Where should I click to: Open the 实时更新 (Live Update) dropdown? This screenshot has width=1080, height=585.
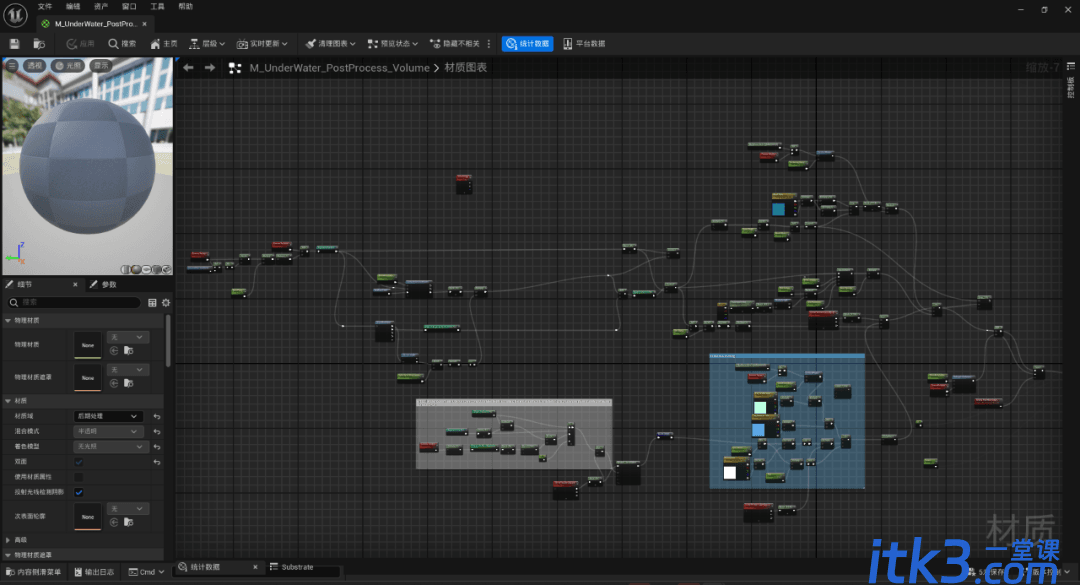pyautogui.click(x=262, y=43)
